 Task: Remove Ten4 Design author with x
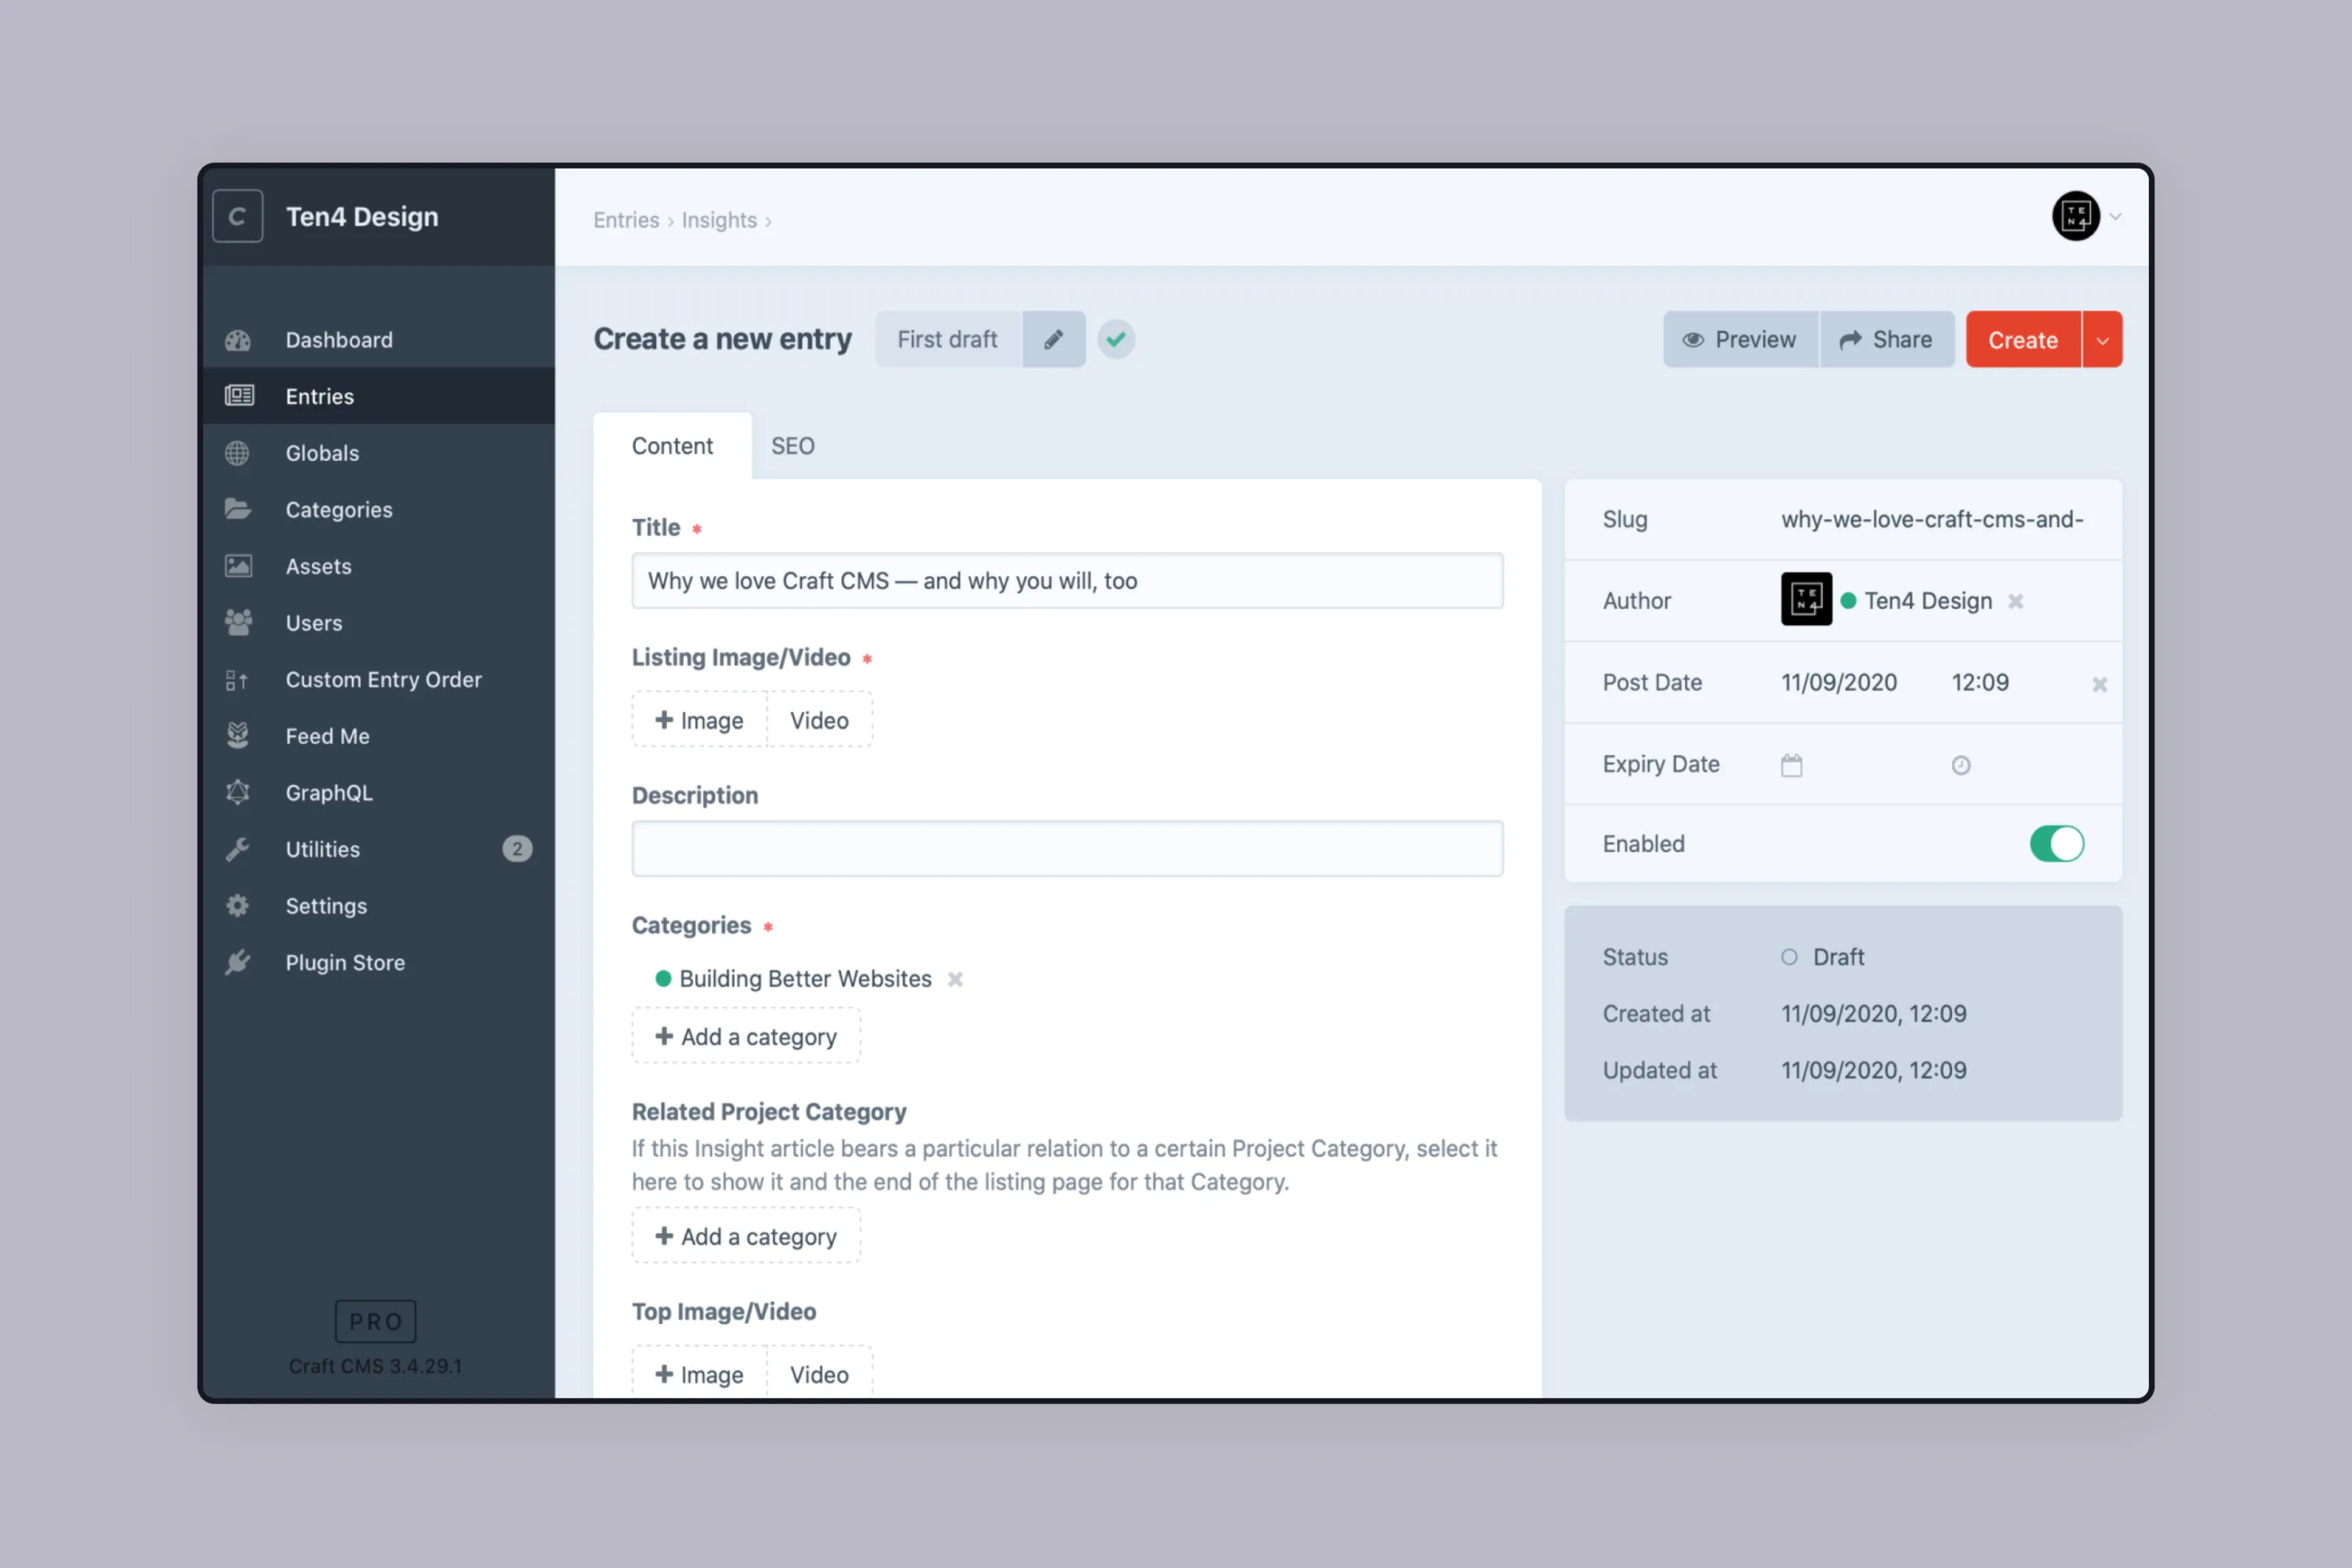click(x=2016, y=601)
